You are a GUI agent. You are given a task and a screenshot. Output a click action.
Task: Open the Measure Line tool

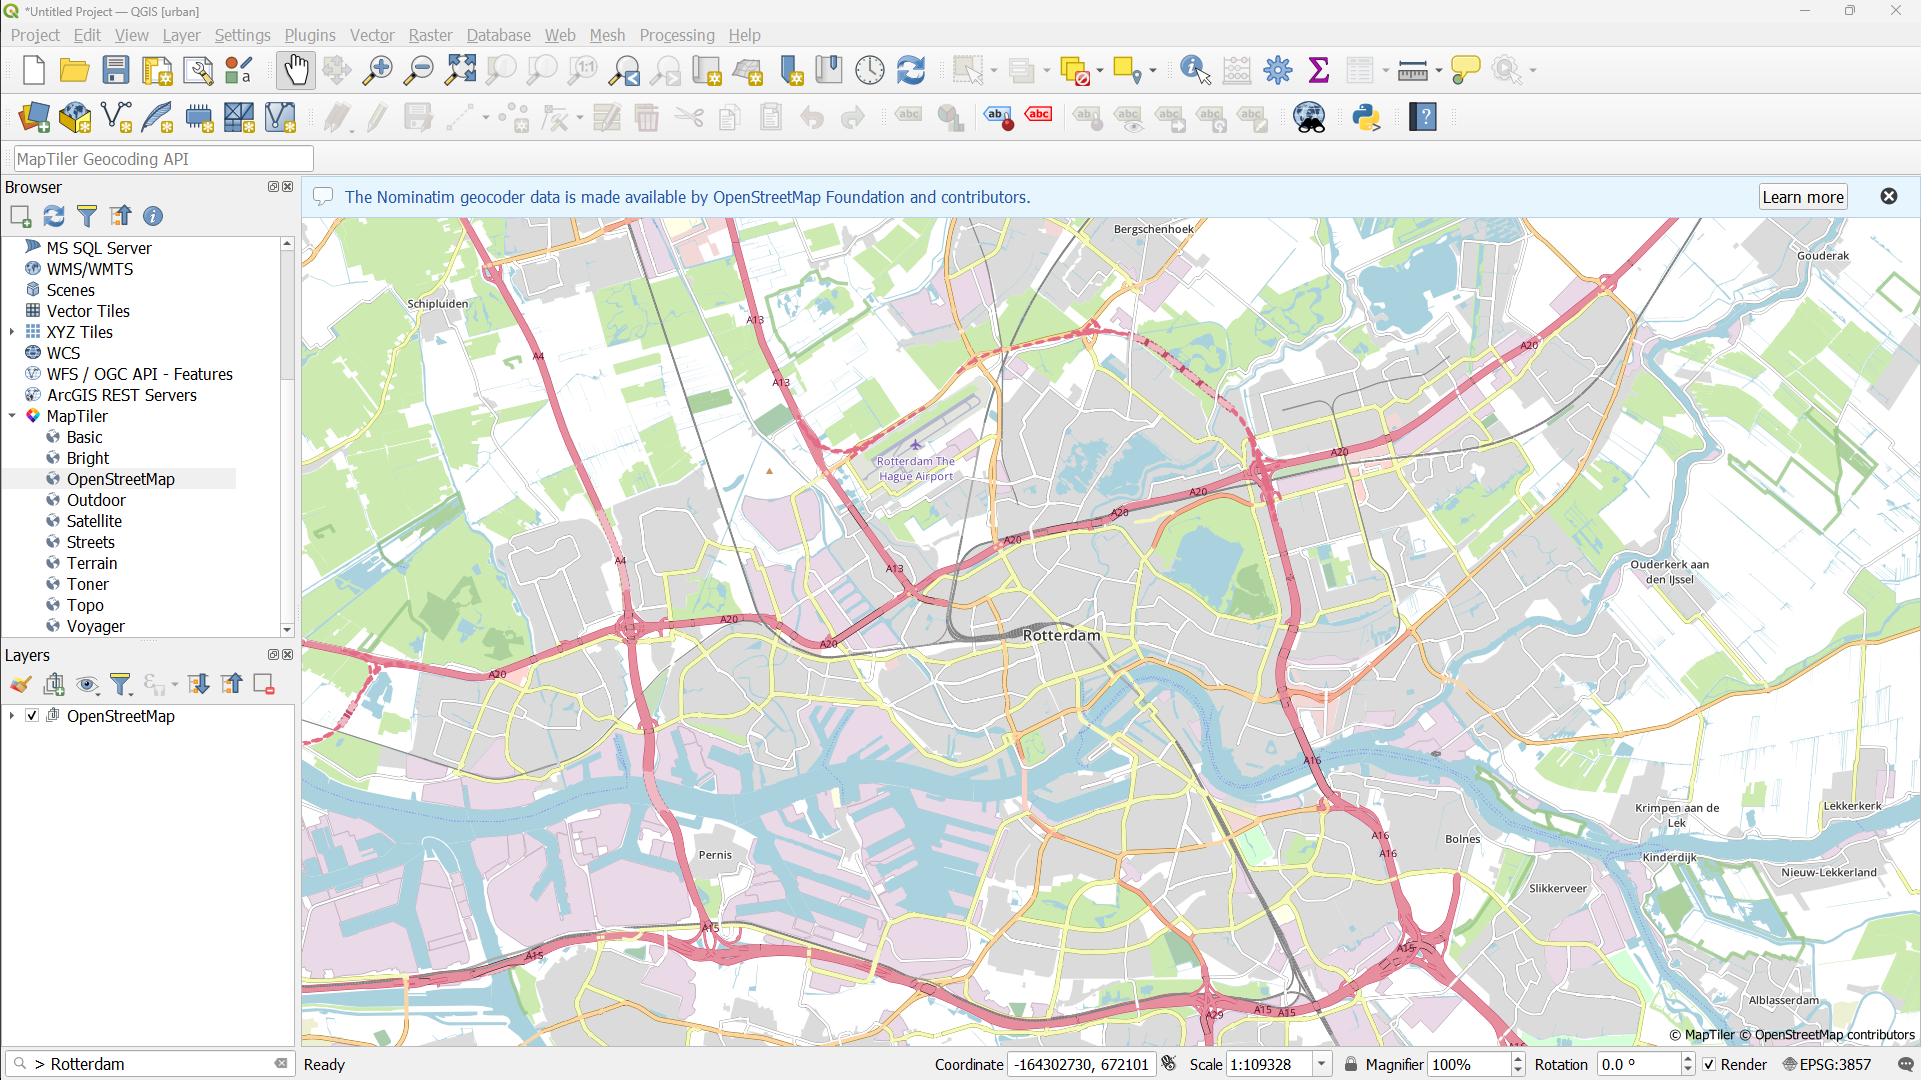point(1412,70)
